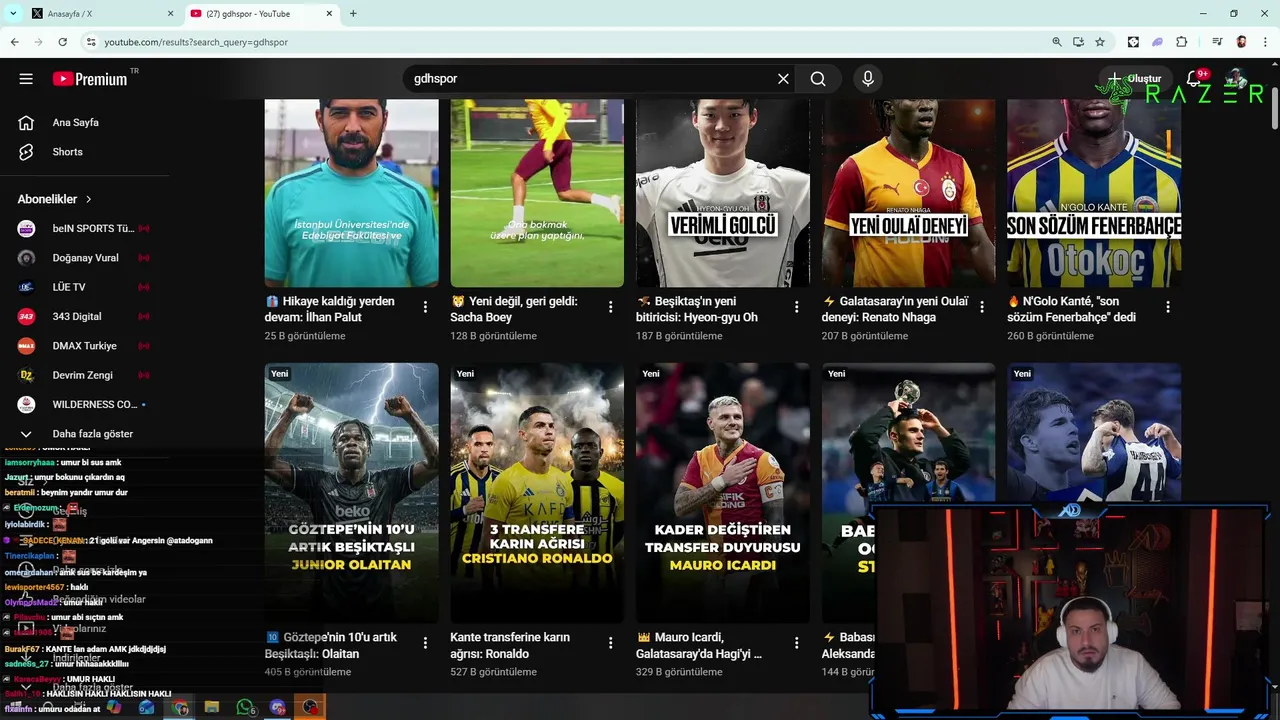Viewport: 1280px width, 720px height.
Task: Close the gdhspor YouTube tab
Action: 329,14
